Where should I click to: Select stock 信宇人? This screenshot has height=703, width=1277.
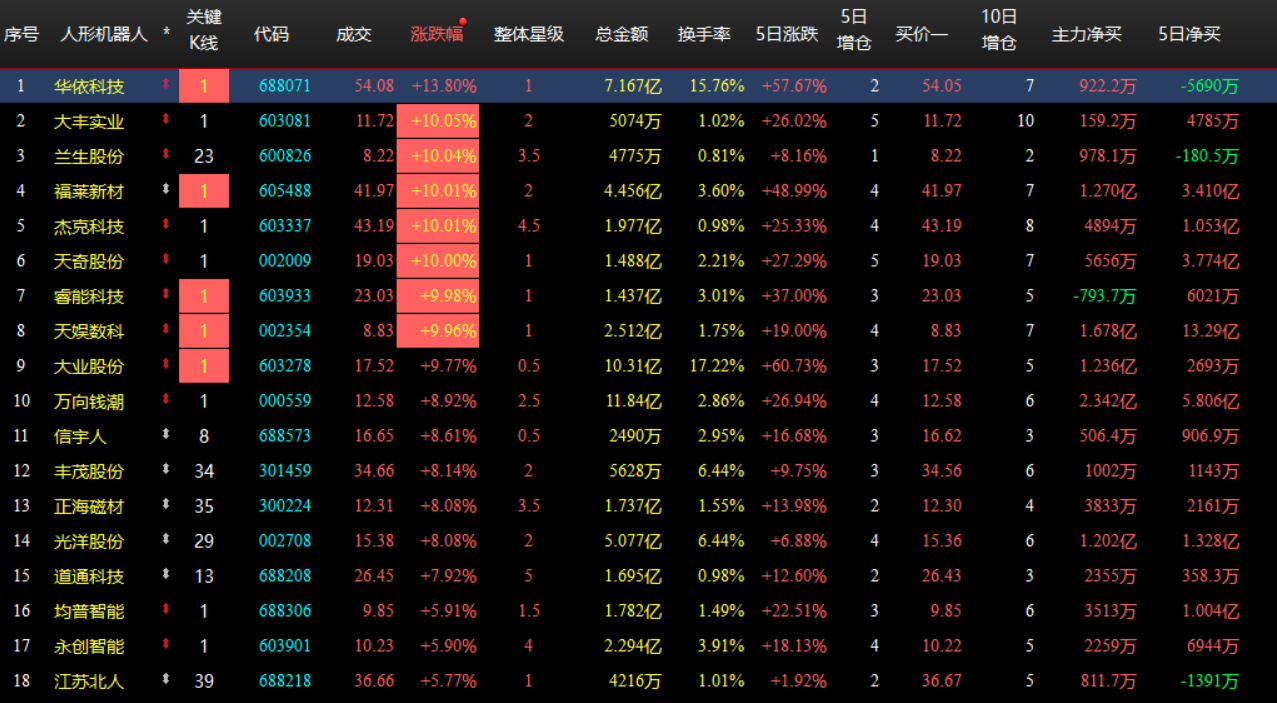pos(80,436)
